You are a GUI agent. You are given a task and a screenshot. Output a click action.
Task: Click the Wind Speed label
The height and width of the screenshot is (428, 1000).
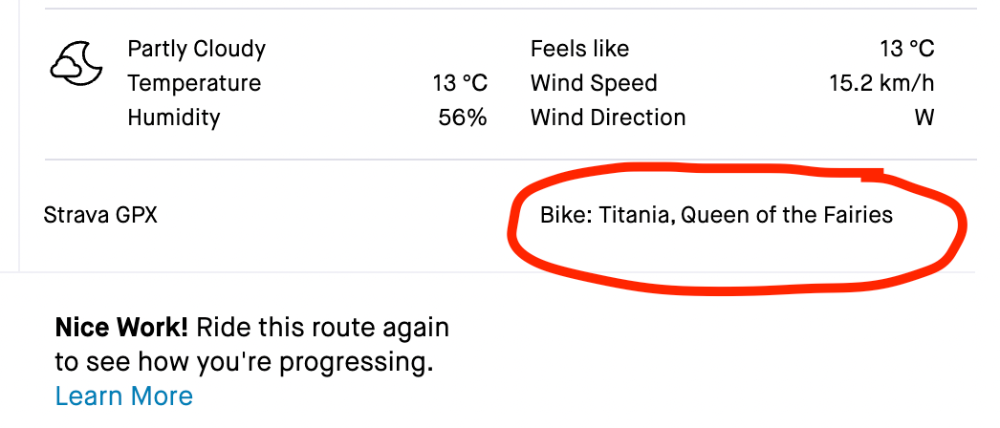pyautogui.click(x=594, y=83)
